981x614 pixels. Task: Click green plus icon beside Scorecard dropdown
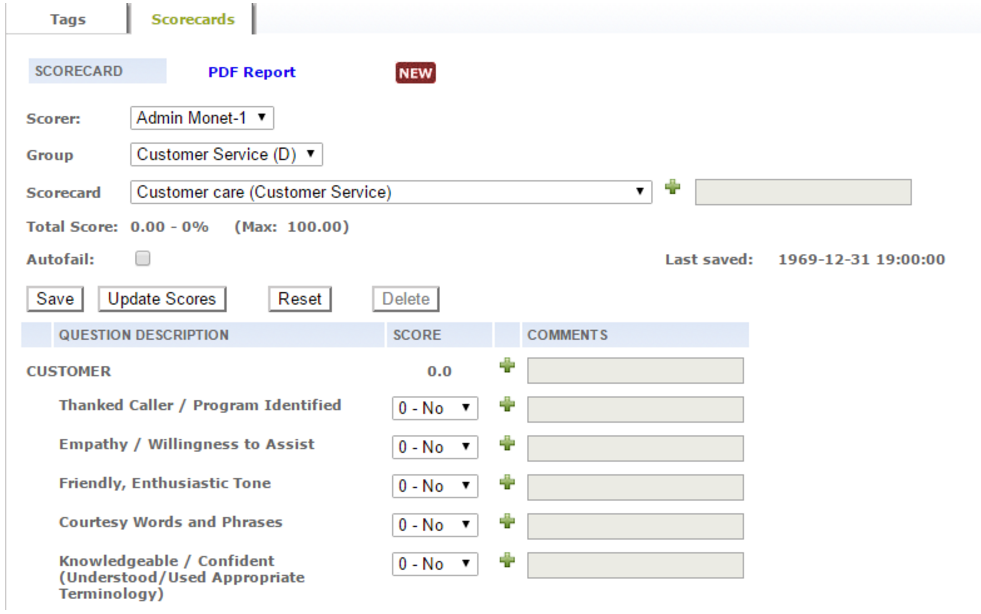coord(672,188)
